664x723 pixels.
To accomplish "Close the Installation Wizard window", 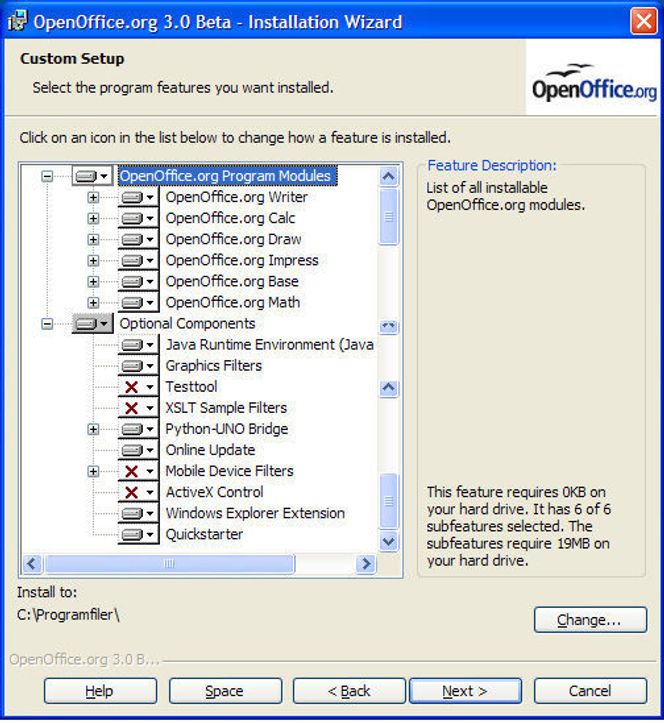I will pyautogui.click(x=644, y=21).
